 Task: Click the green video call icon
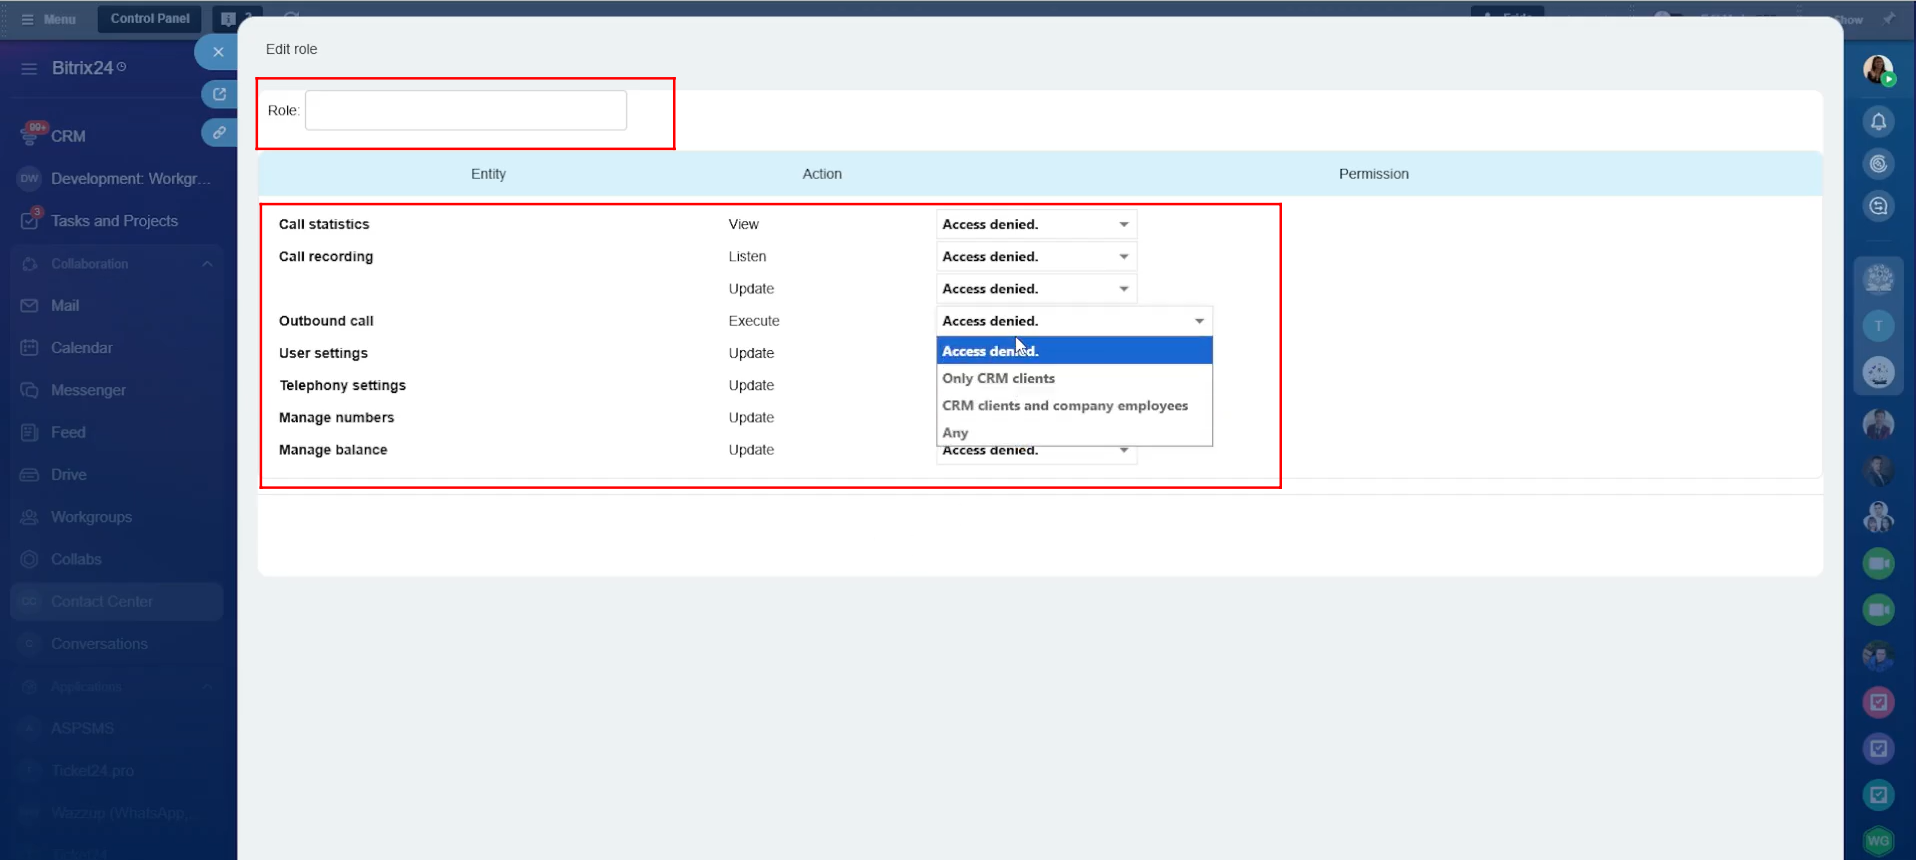[1878, 564]
